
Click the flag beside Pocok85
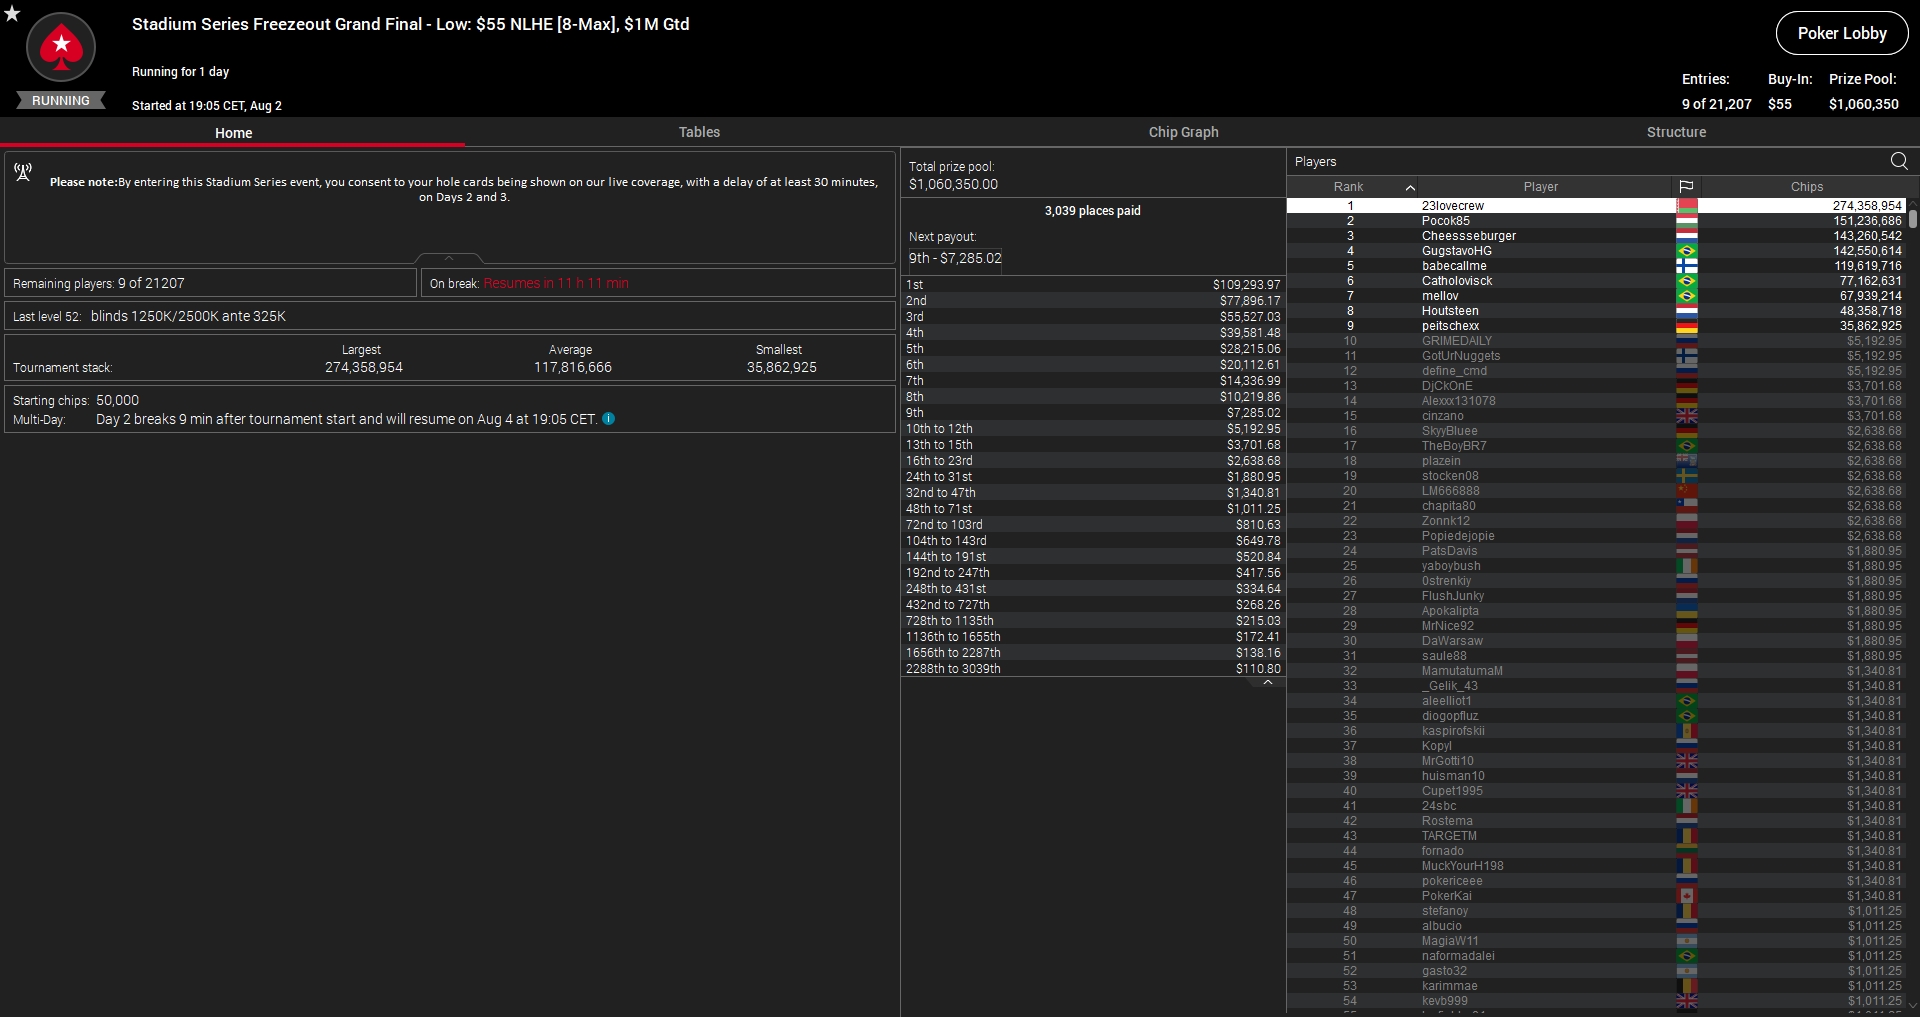pyautogui.click(x=1686, y=221)
